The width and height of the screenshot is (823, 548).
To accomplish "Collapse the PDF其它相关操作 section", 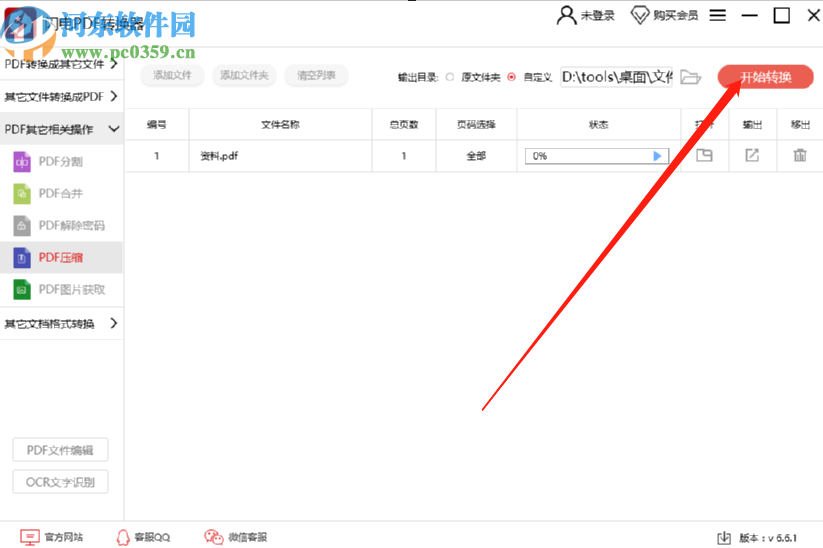I will [x=61, y=129].
